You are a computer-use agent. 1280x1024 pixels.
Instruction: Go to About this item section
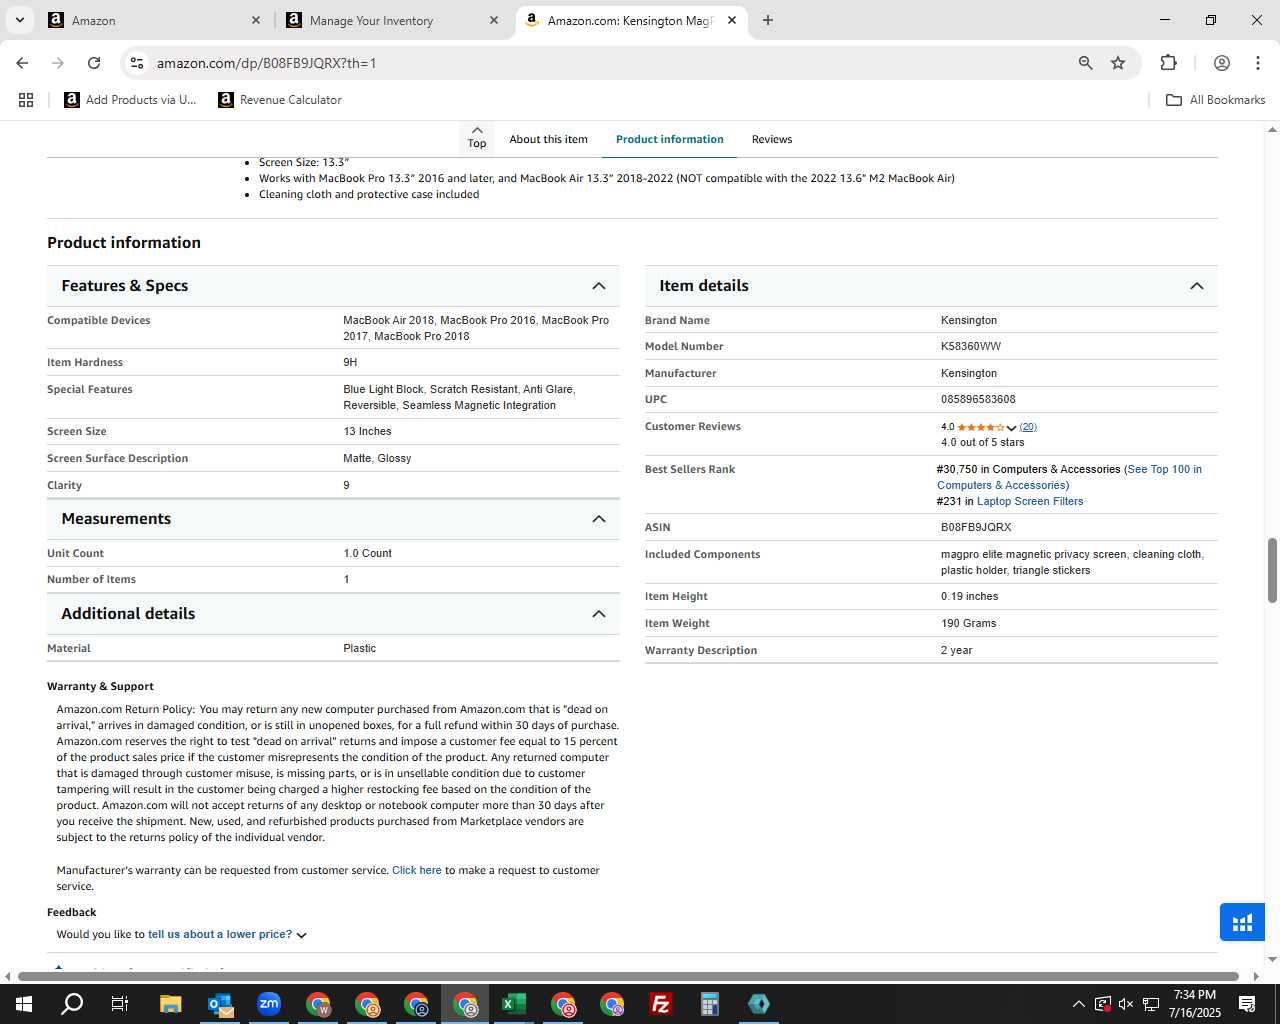(548, 139)
